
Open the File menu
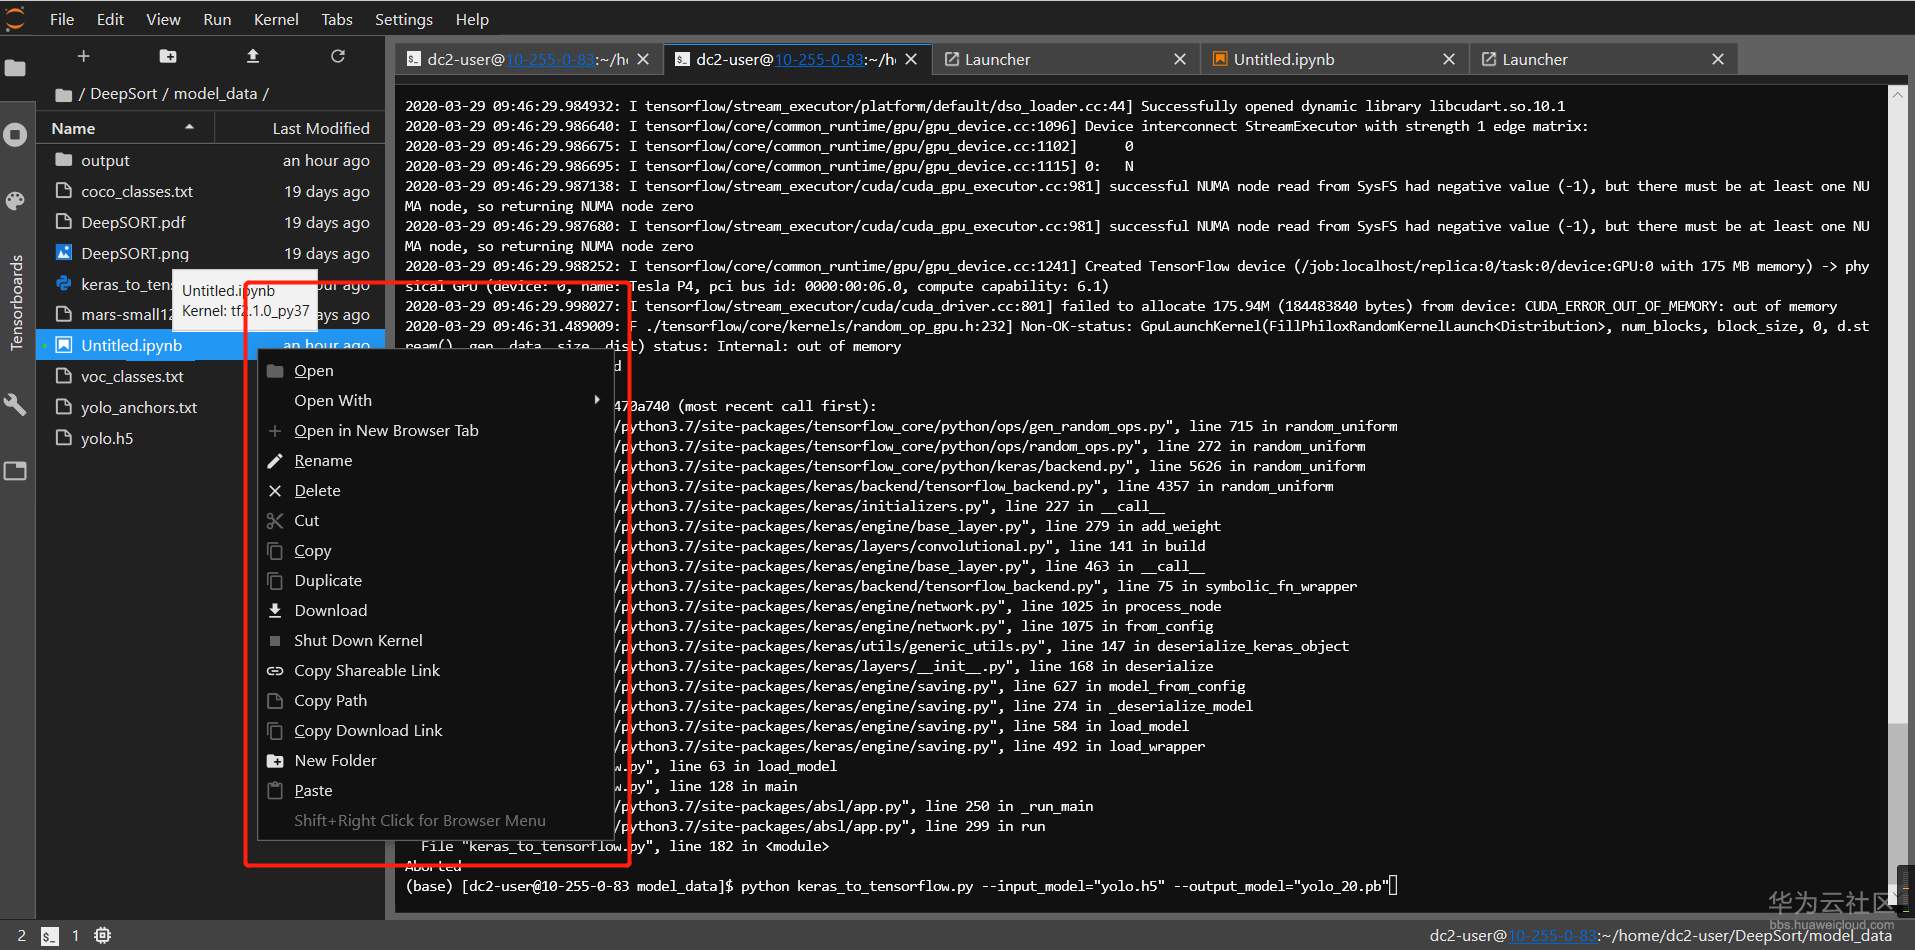(x=62, y=19)
